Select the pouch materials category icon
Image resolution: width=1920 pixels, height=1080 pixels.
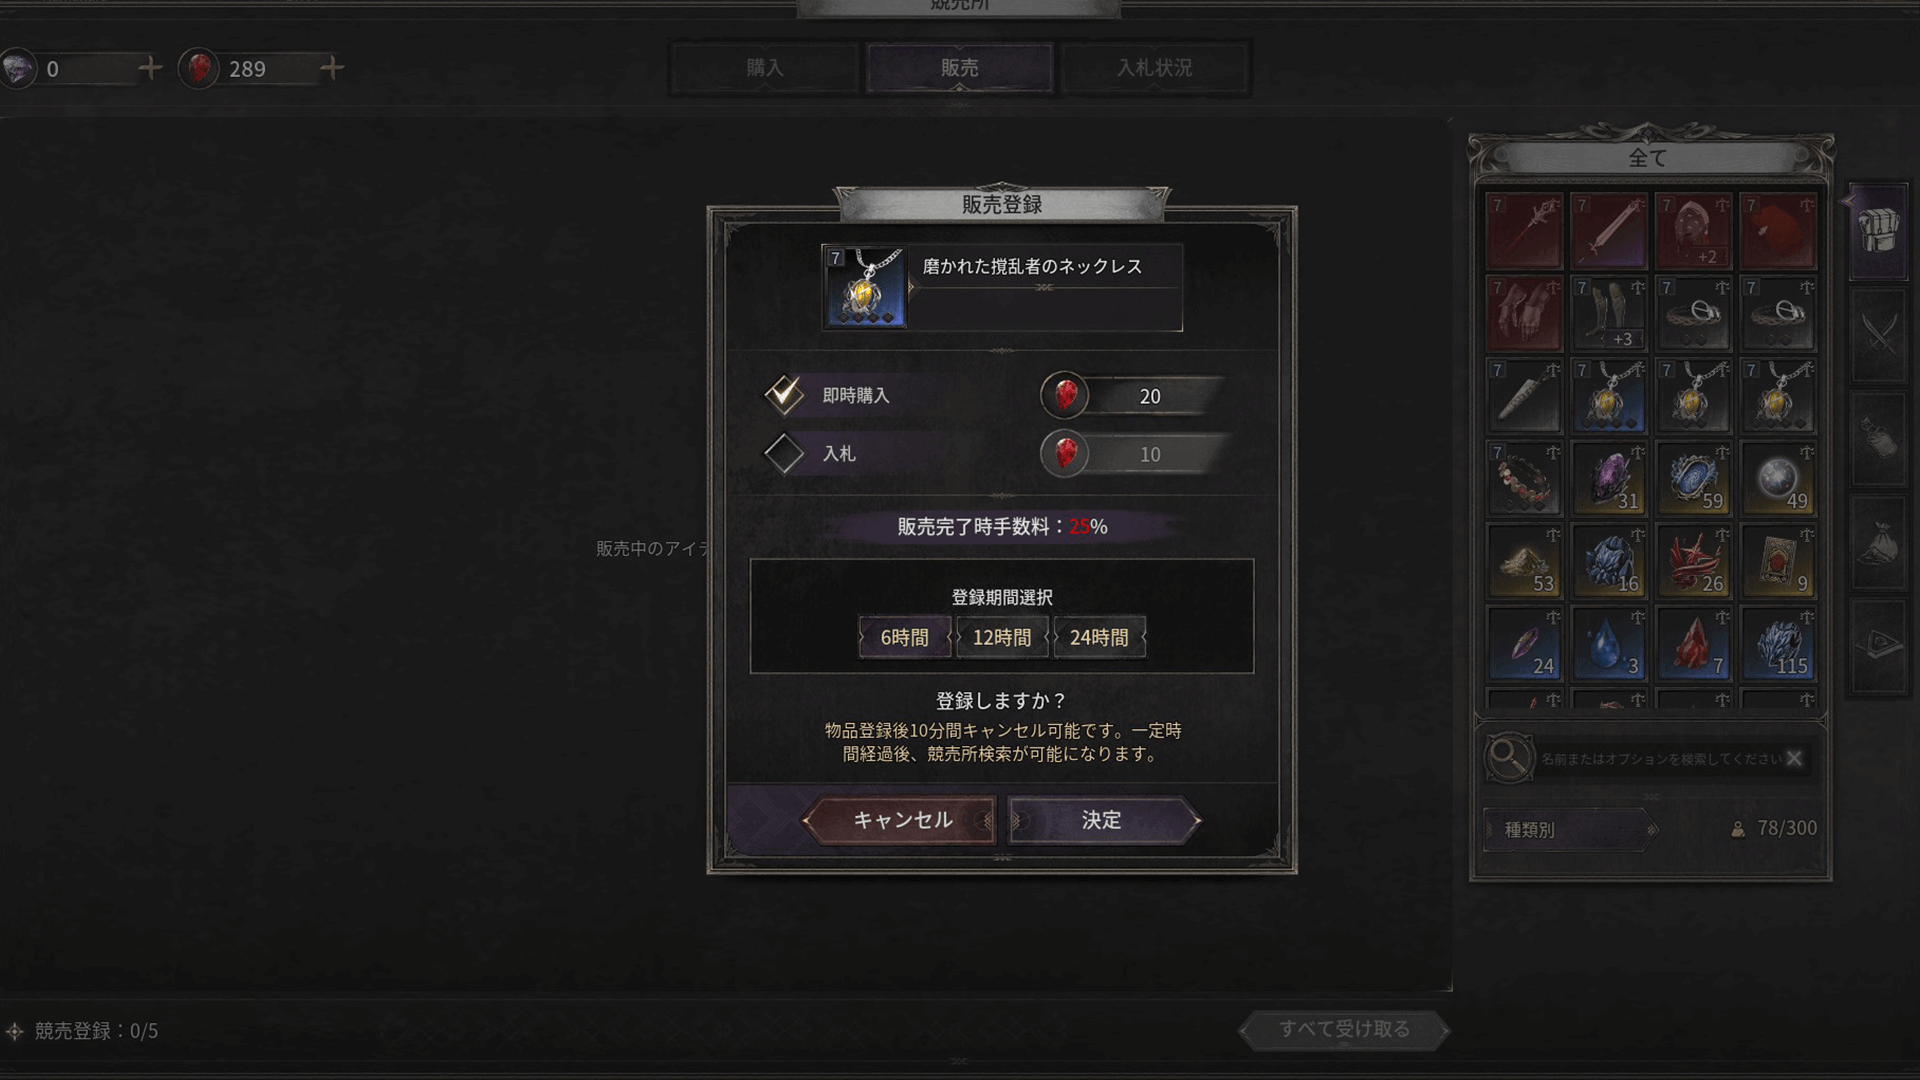1878,542
